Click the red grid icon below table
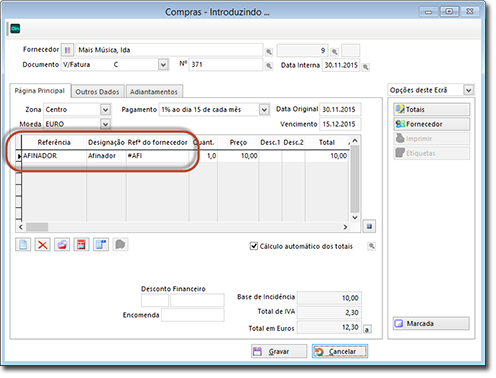 [81, 245]
